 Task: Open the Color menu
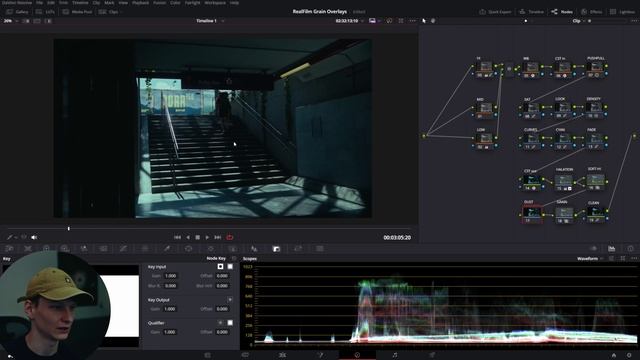point(175,2)
